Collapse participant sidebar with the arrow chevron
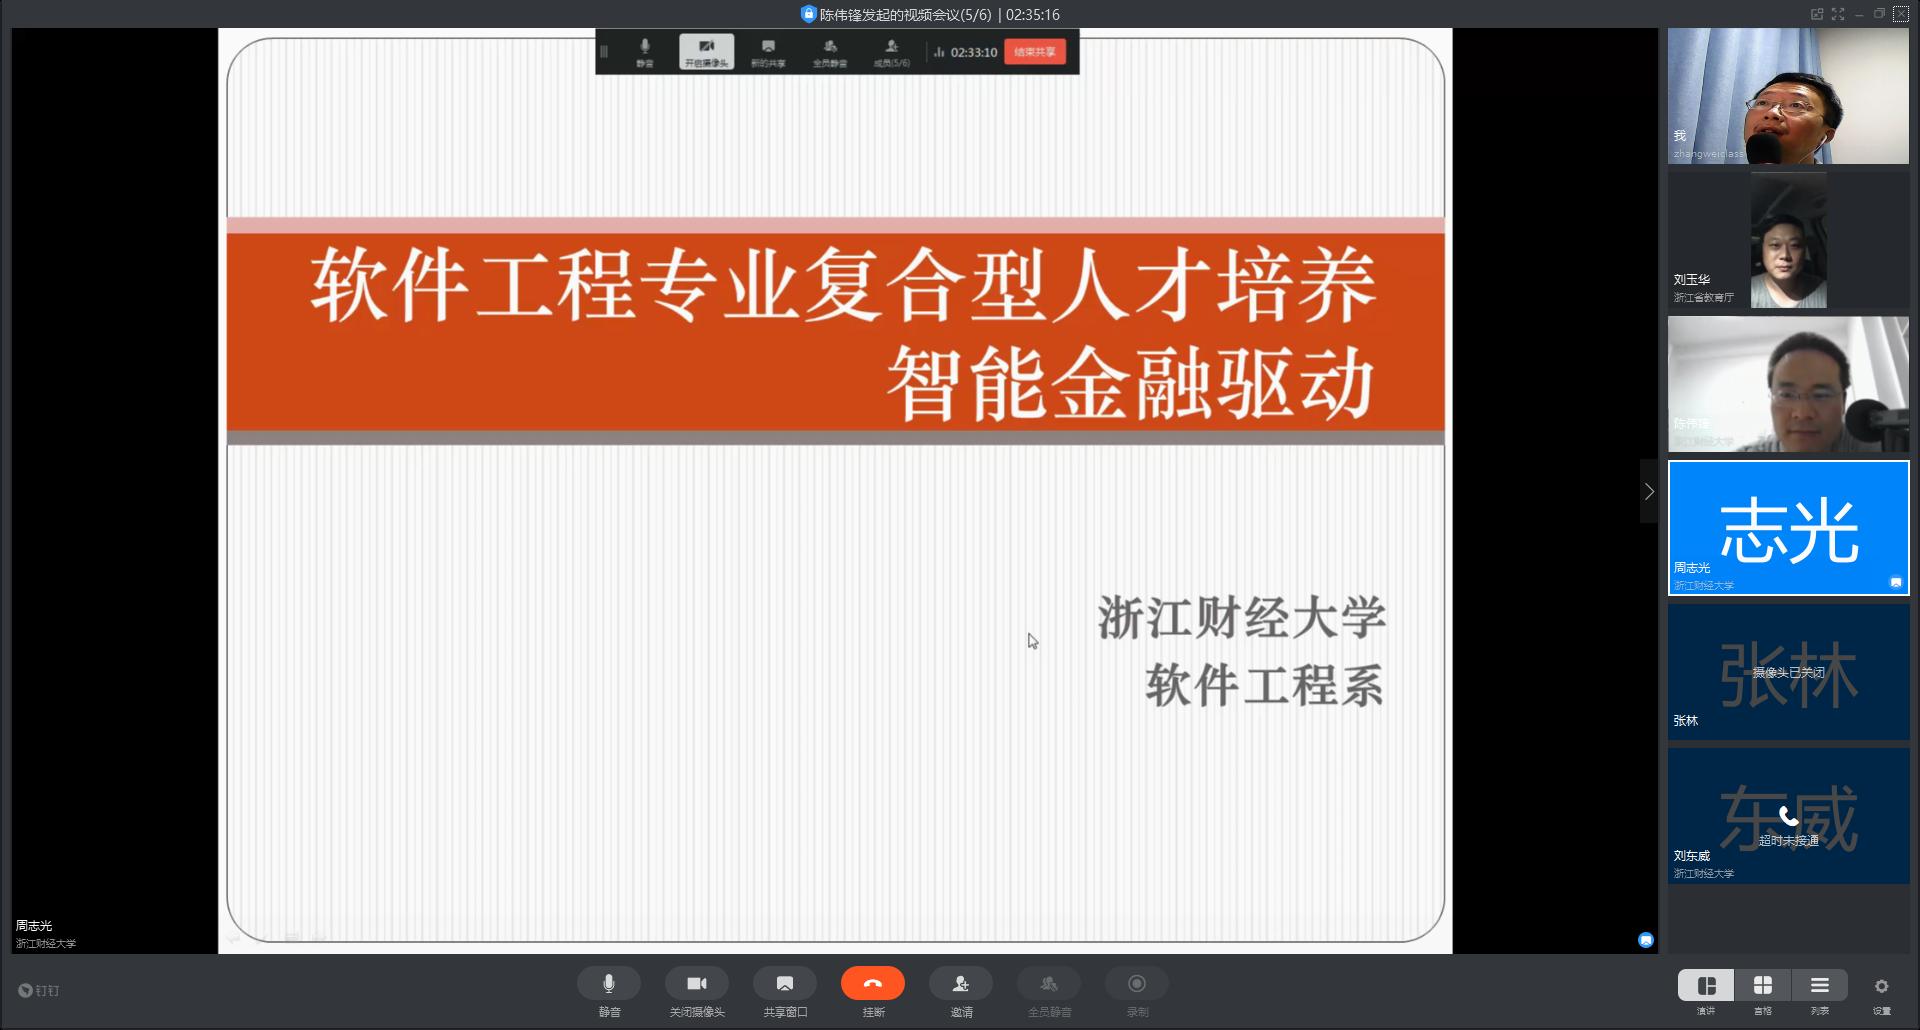This screenshot has width=1920, height=1030. (x=1649, y=491)
